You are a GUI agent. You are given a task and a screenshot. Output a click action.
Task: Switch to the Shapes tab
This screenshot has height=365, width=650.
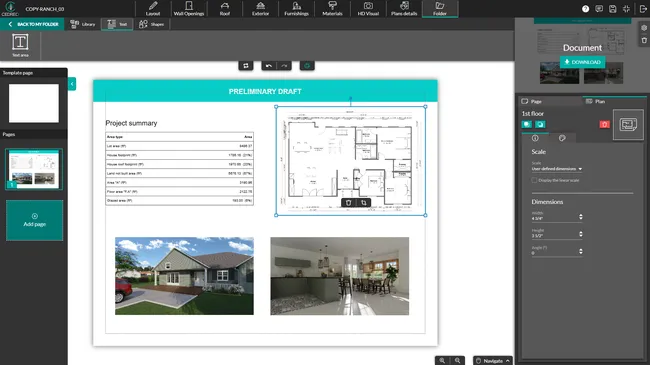tap(152, 24)
